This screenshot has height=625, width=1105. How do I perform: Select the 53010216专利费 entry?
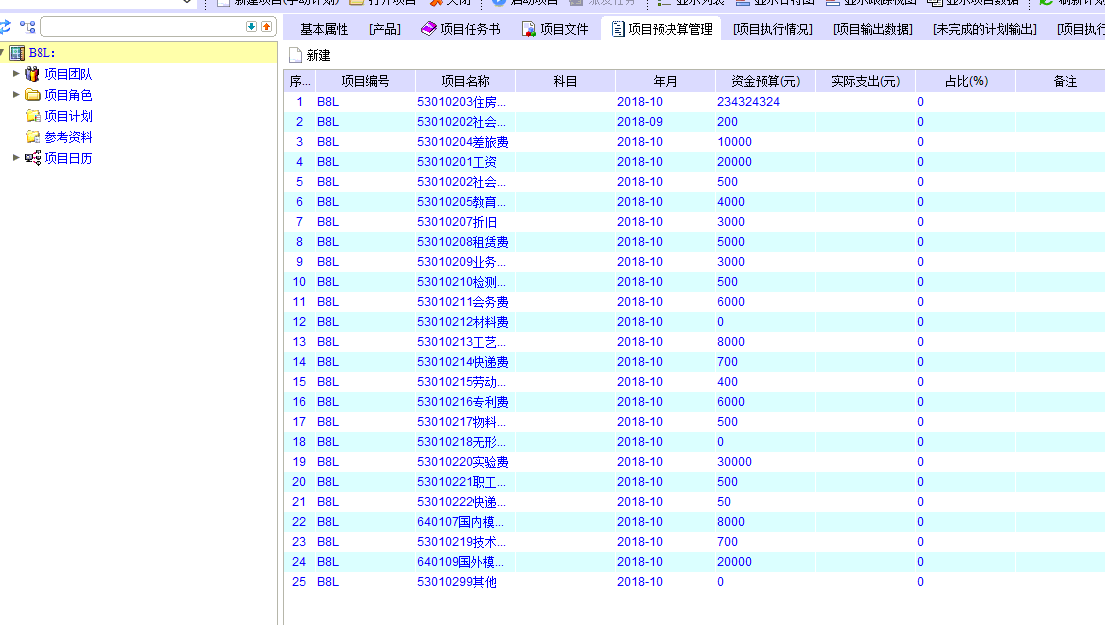click(463, 402)
